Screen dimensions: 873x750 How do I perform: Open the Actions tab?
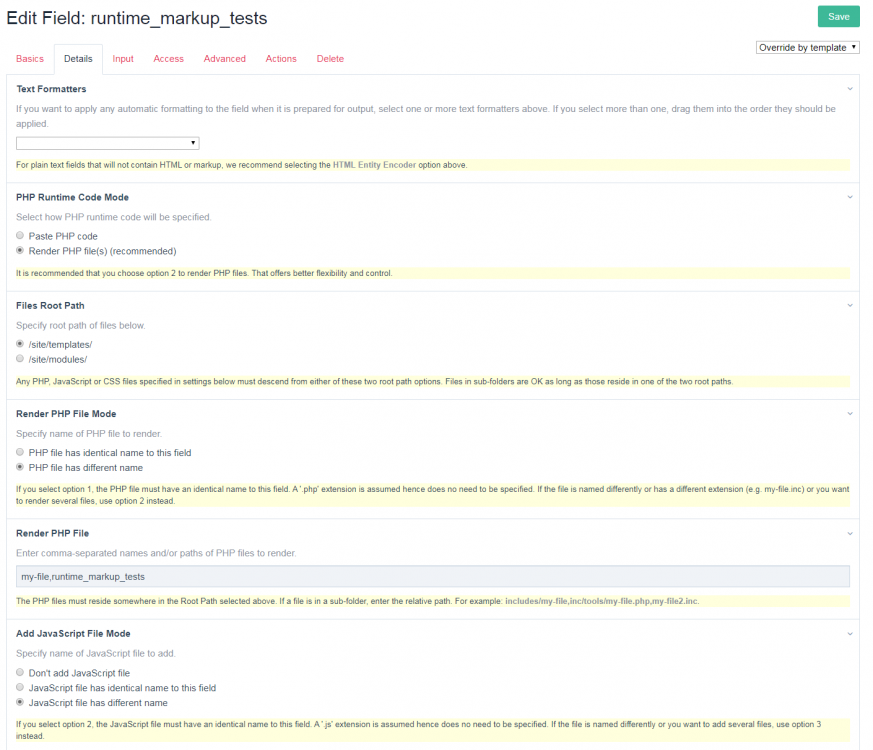click(280, 59)
